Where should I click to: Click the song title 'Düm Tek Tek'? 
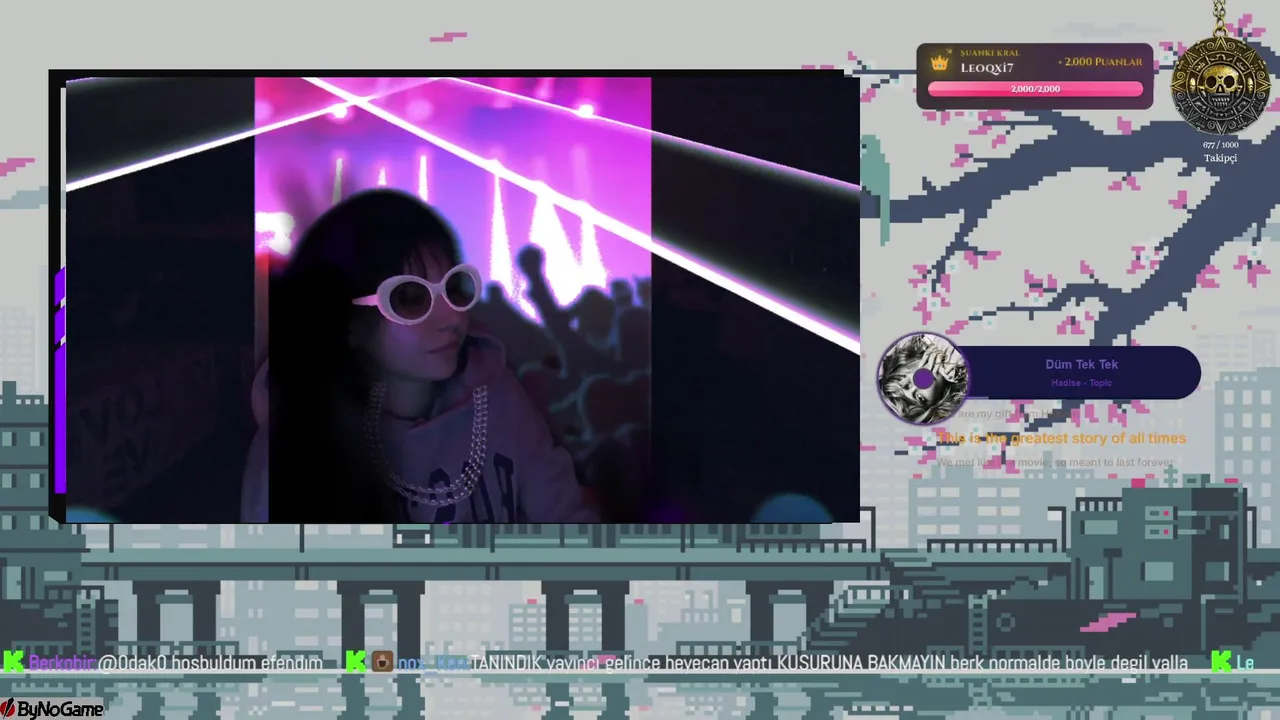click(1082, 365)
